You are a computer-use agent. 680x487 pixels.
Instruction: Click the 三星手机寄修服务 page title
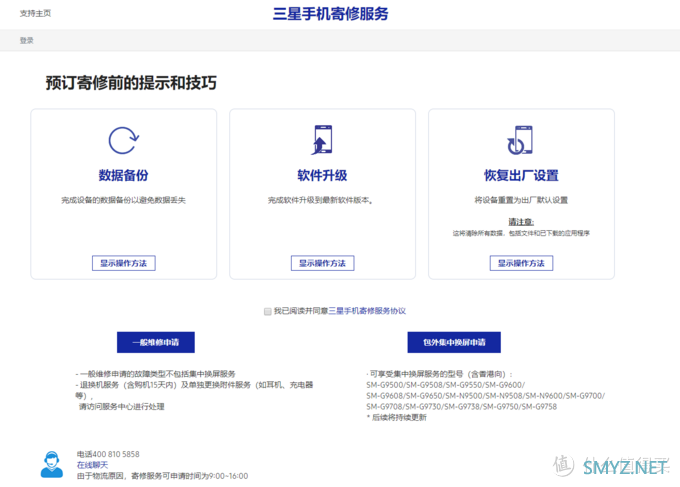point(330,14)
